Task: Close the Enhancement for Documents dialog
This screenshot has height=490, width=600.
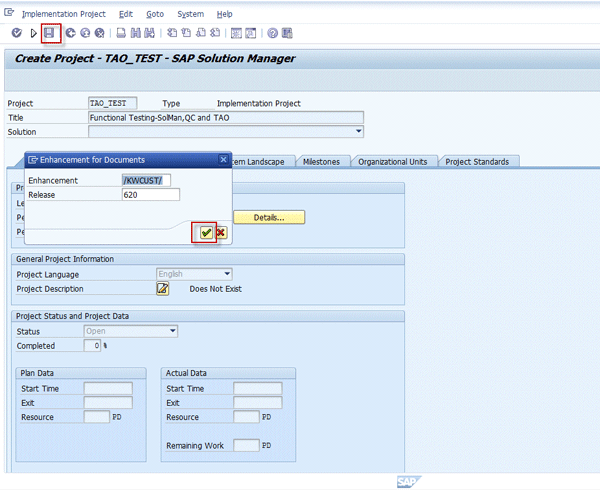Action: tap(223, 160)
